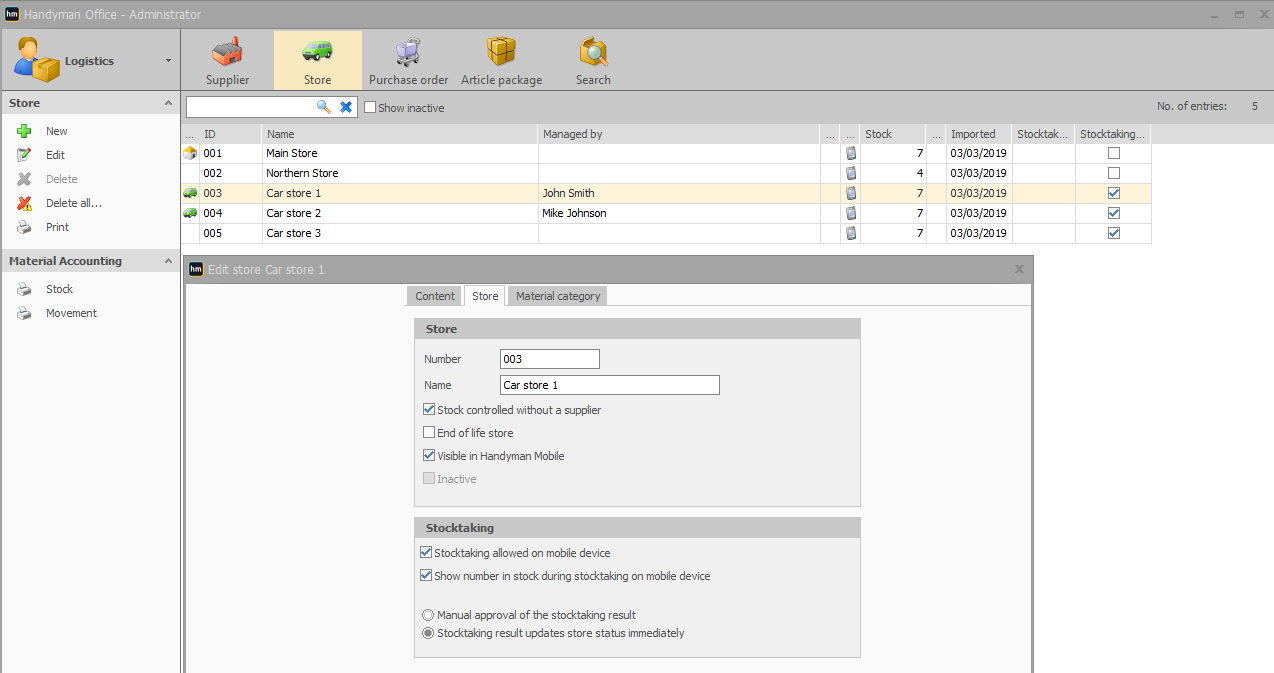This screenshot has width=1274, height=673.
Task: Click the Print printer icon
Action: (25, 227)
